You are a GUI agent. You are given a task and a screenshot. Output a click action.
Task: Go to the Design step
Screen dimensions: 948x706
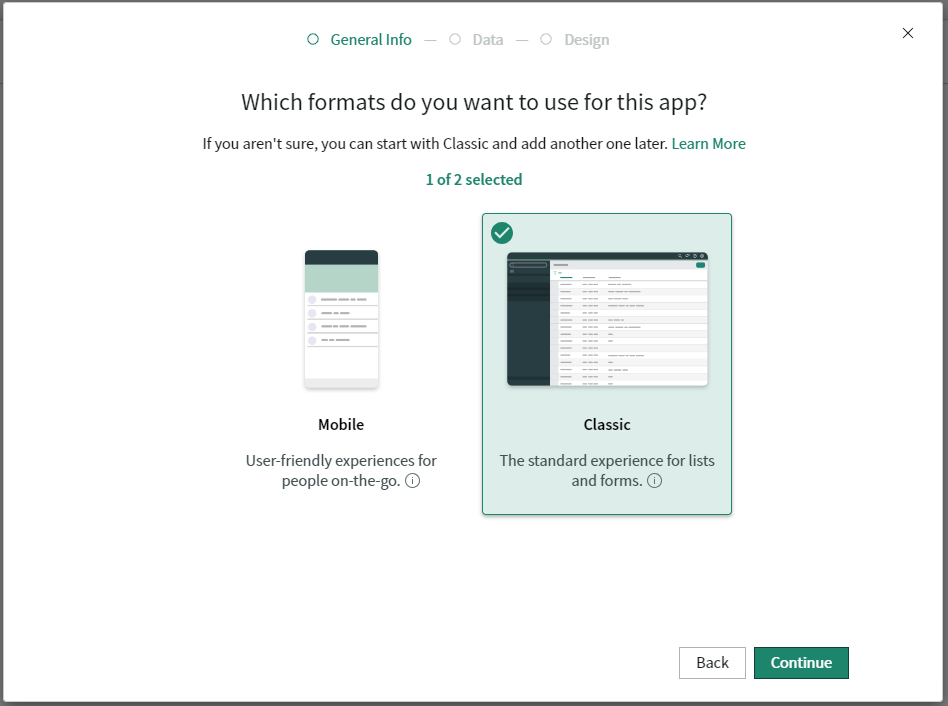[x=575, y=40]
